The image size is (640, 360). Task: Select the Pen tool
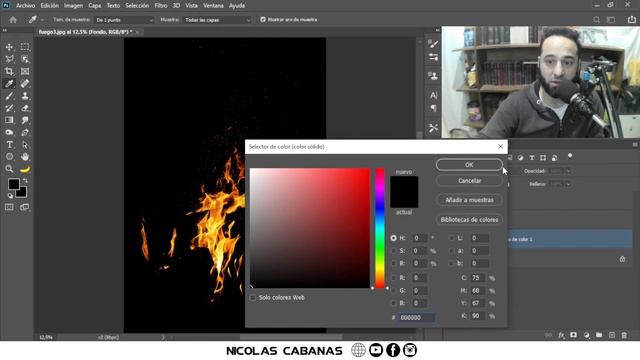pos(25,132)
